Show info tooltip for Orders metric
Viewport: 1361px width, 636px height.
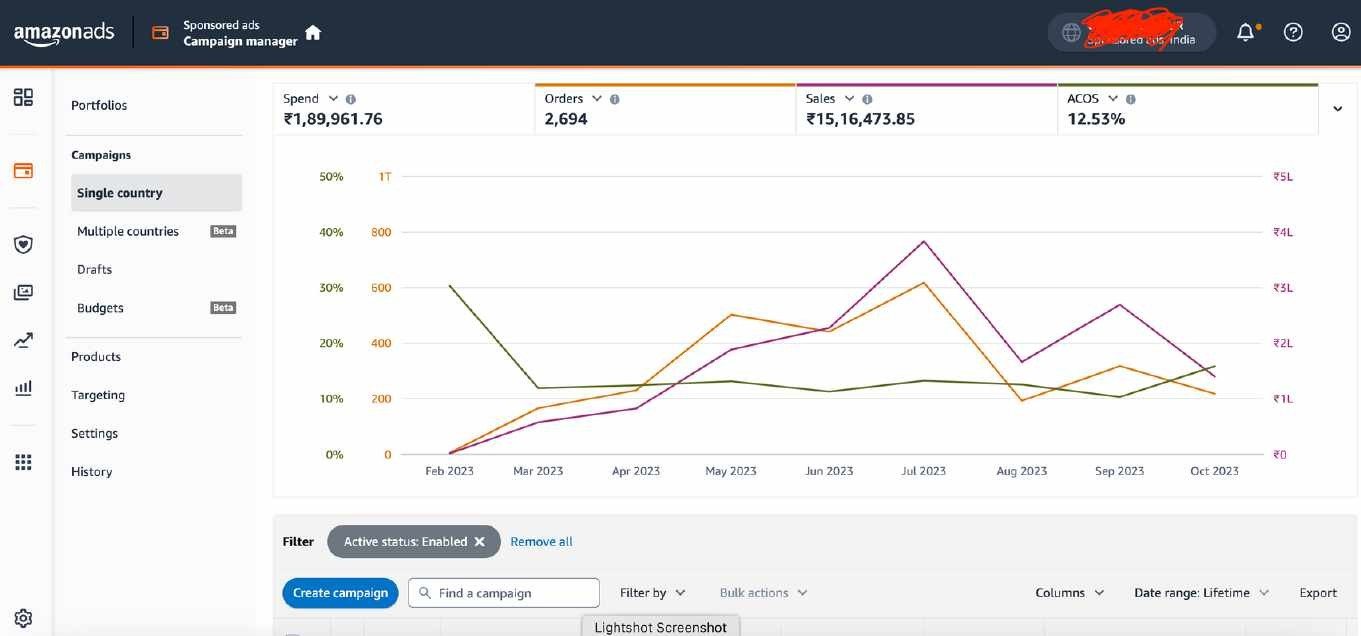615,99
